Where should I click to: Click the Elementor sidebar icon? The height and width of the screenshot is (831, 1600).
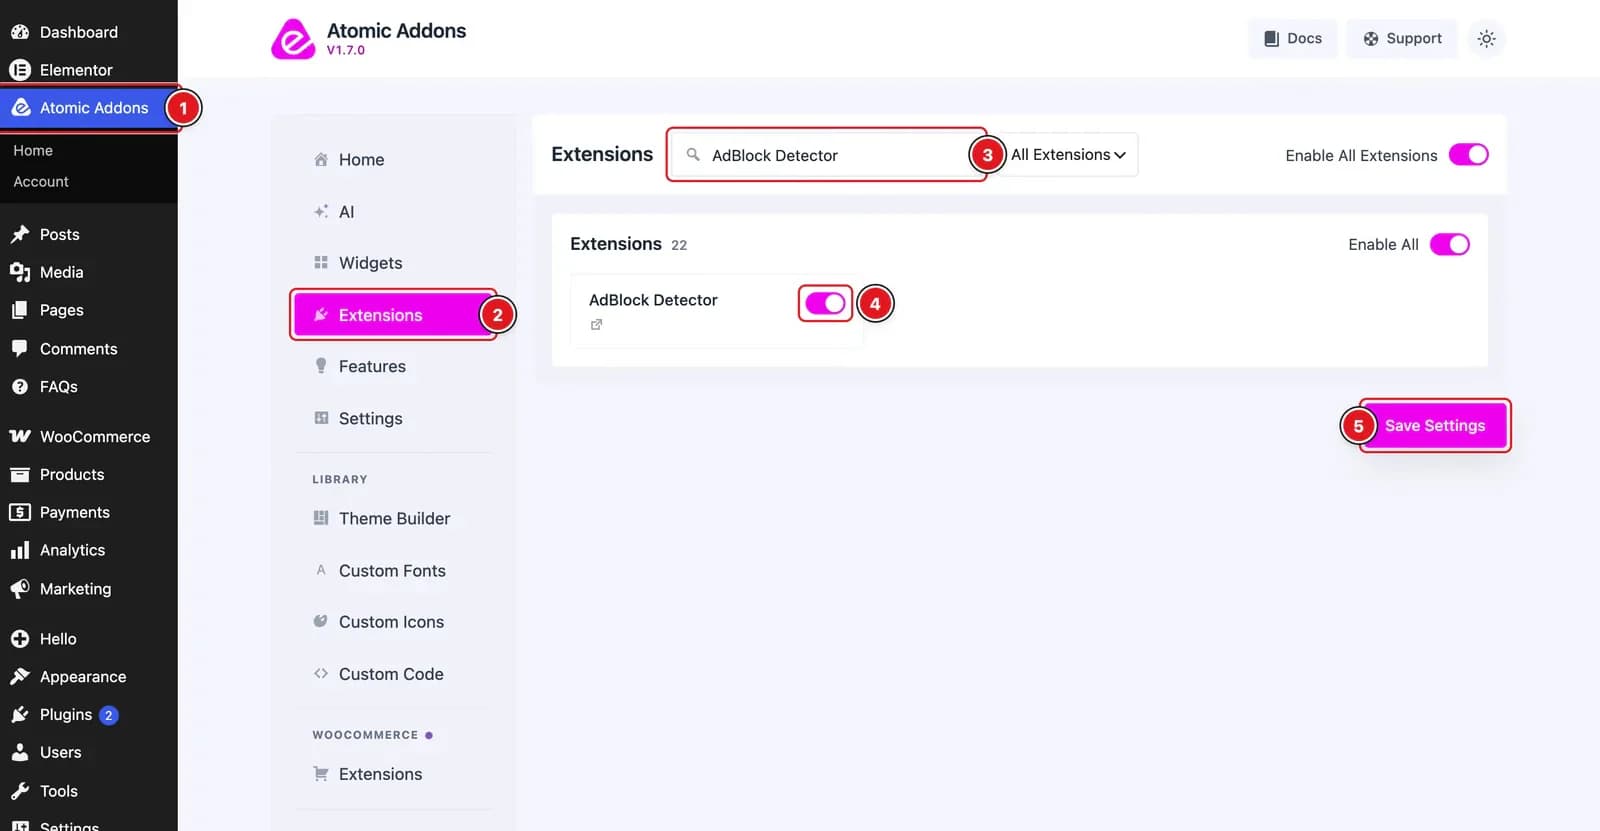click(20, 70)
